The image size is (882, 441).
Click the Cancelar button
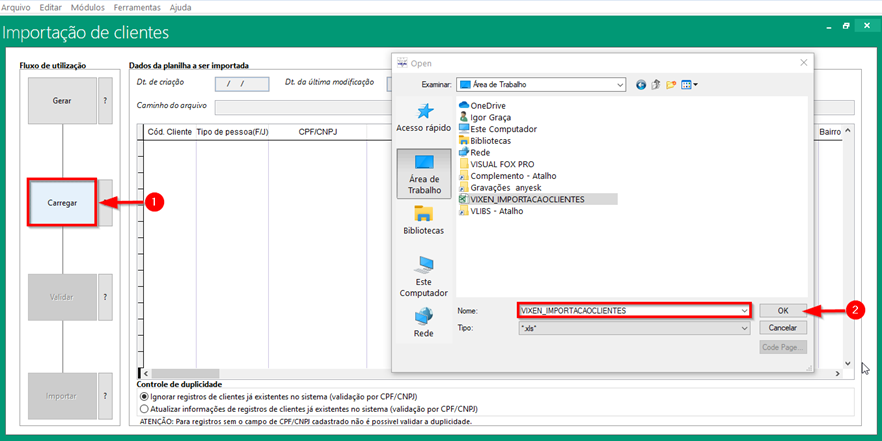click(782, 328)
